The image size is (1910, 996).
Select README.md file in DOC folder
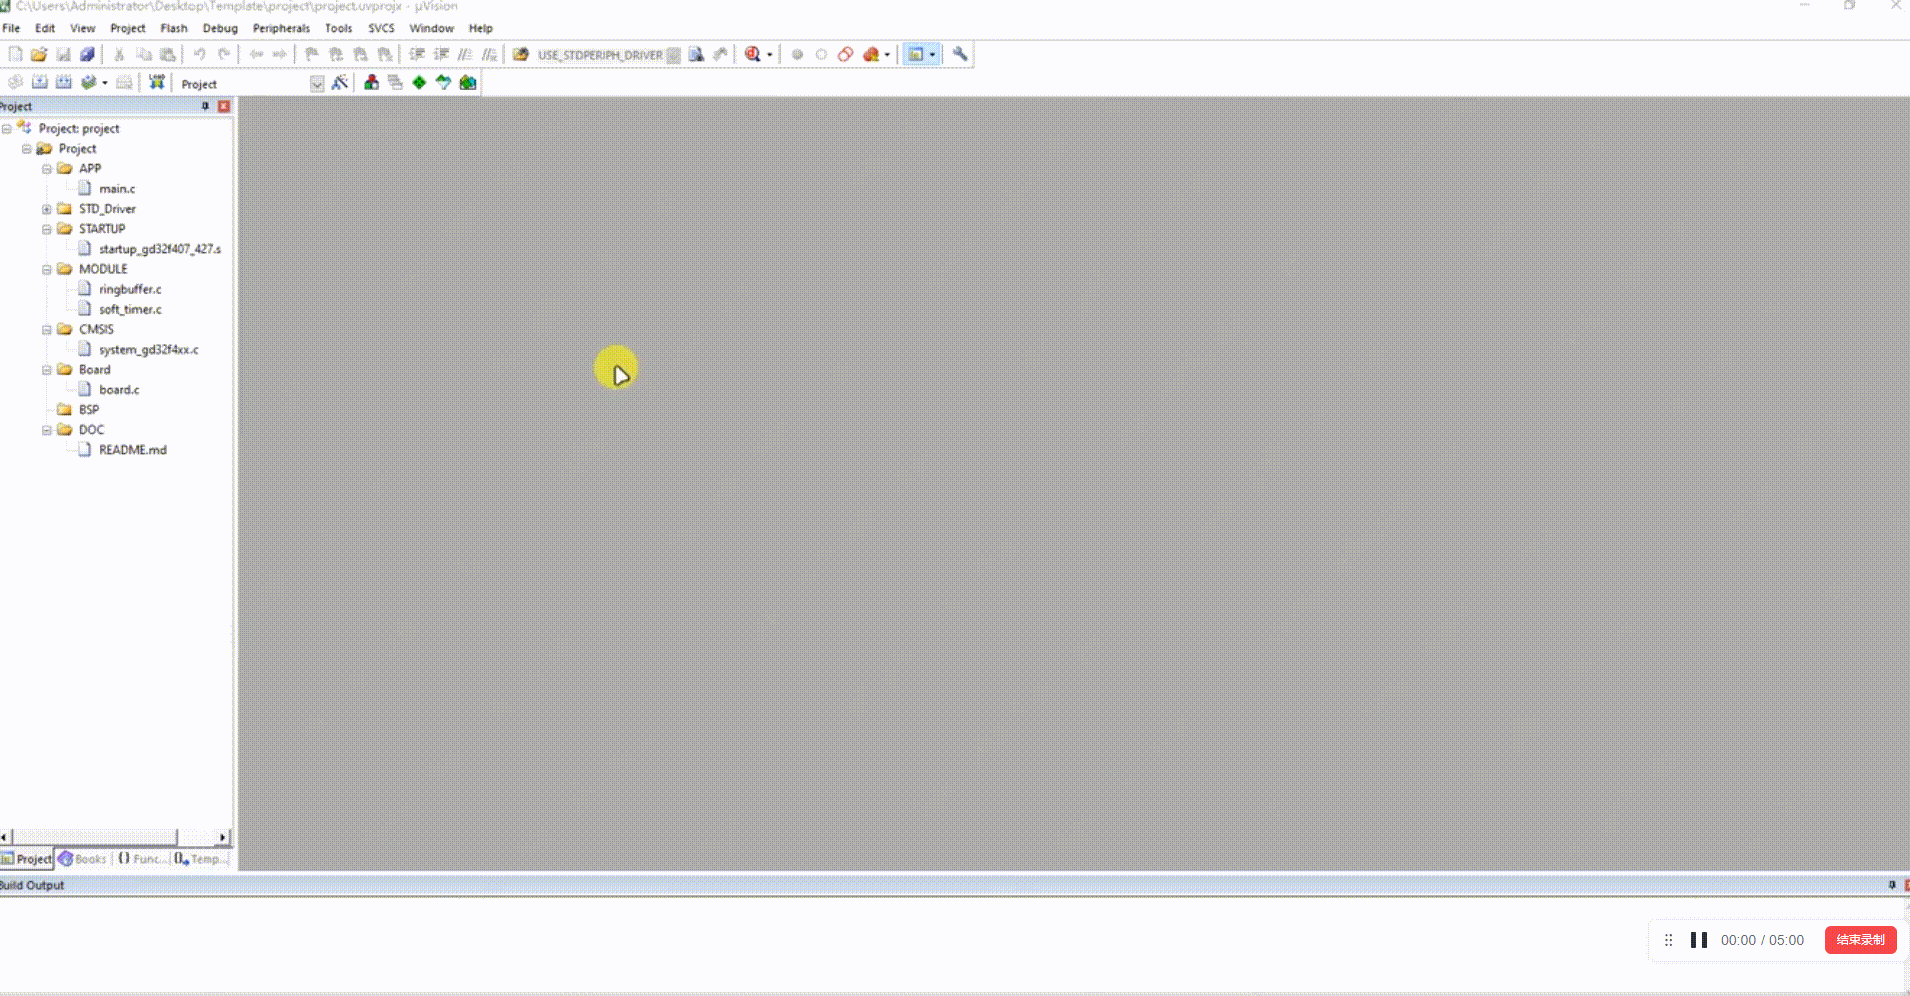(132, 450)
